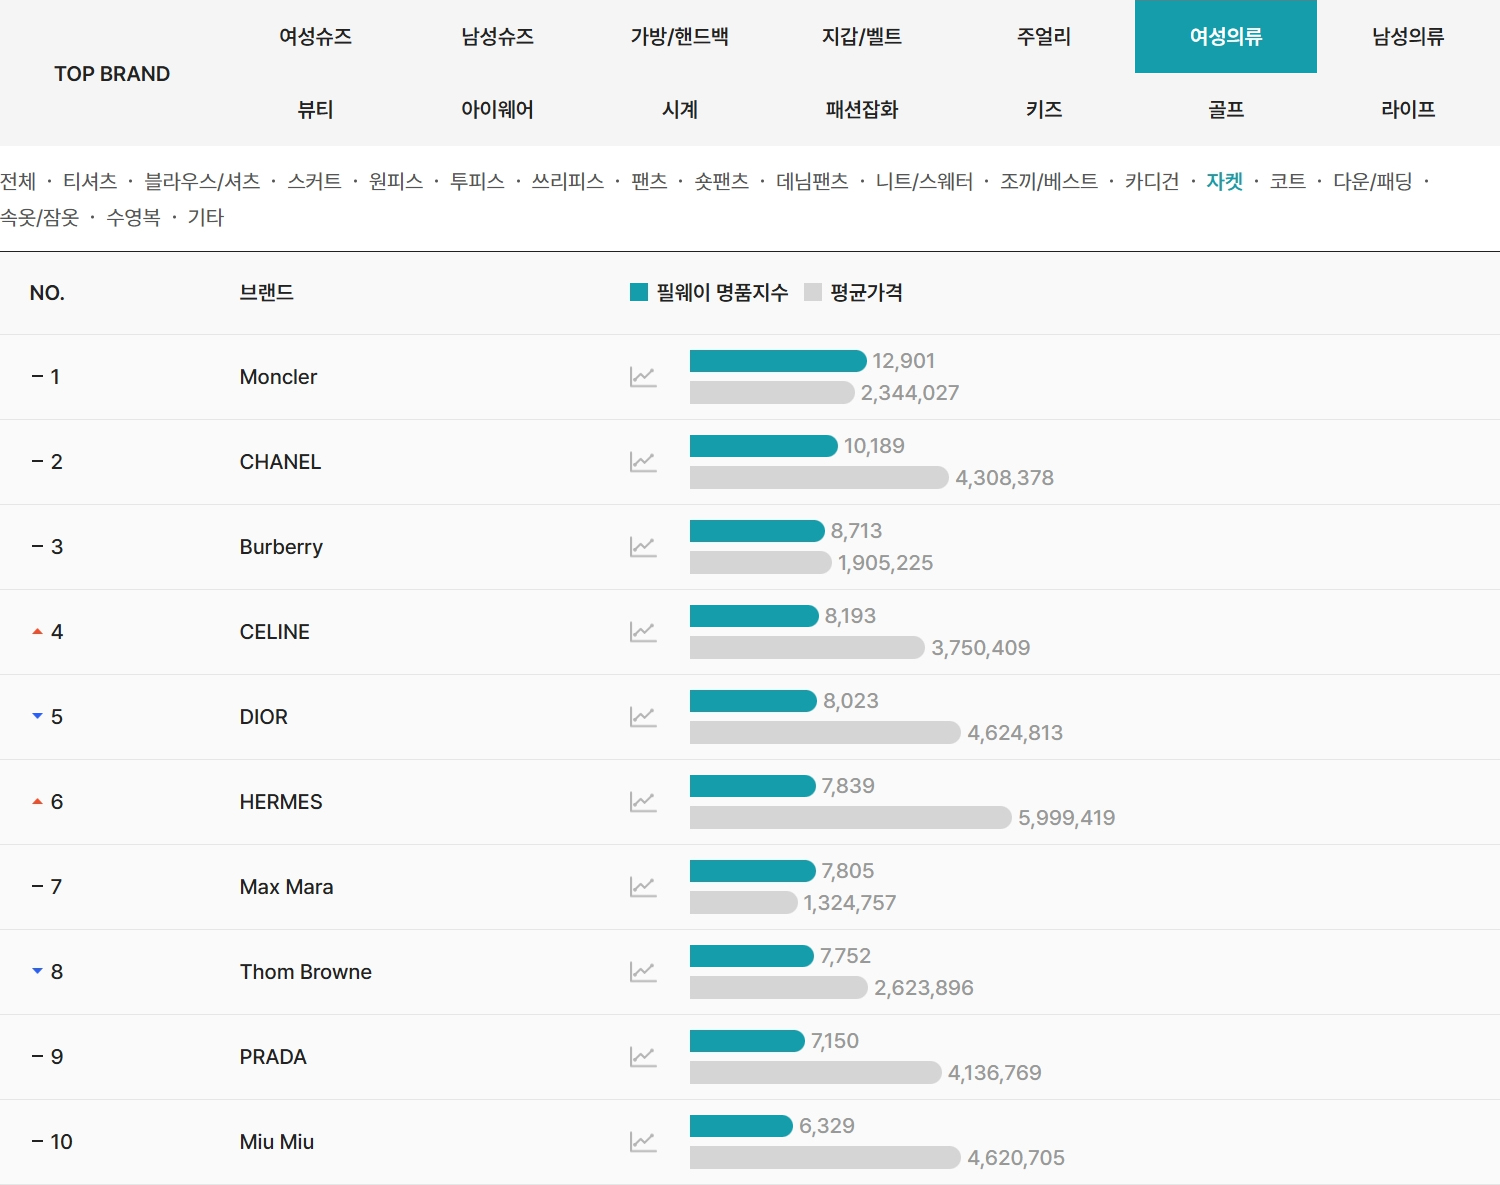This screenshot has width=1500, height=1185.
Task: Switch to the 아이웨어 category tab
Action: tap(497, 109)
